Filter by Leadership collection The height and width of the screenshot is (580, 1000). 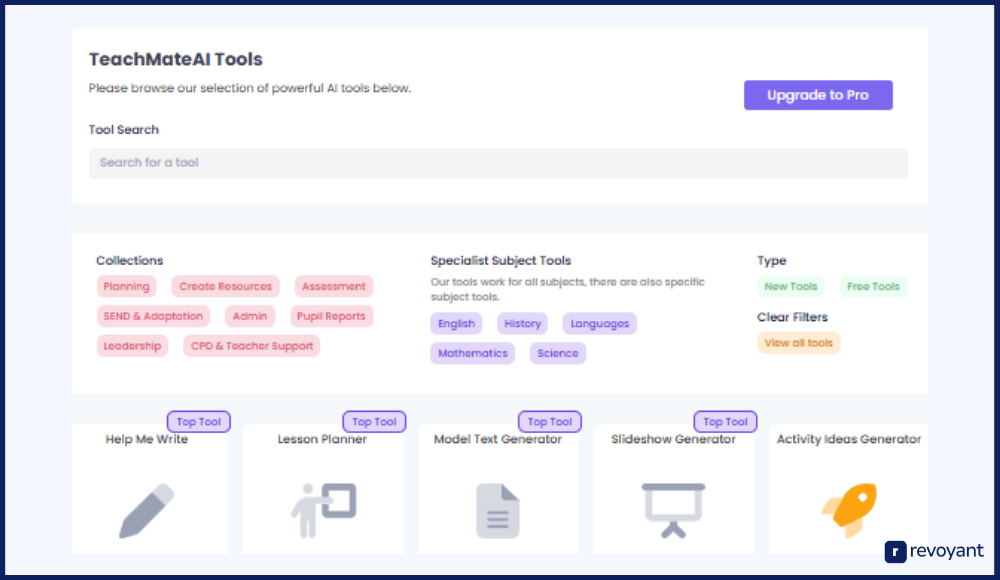[132, 346]
